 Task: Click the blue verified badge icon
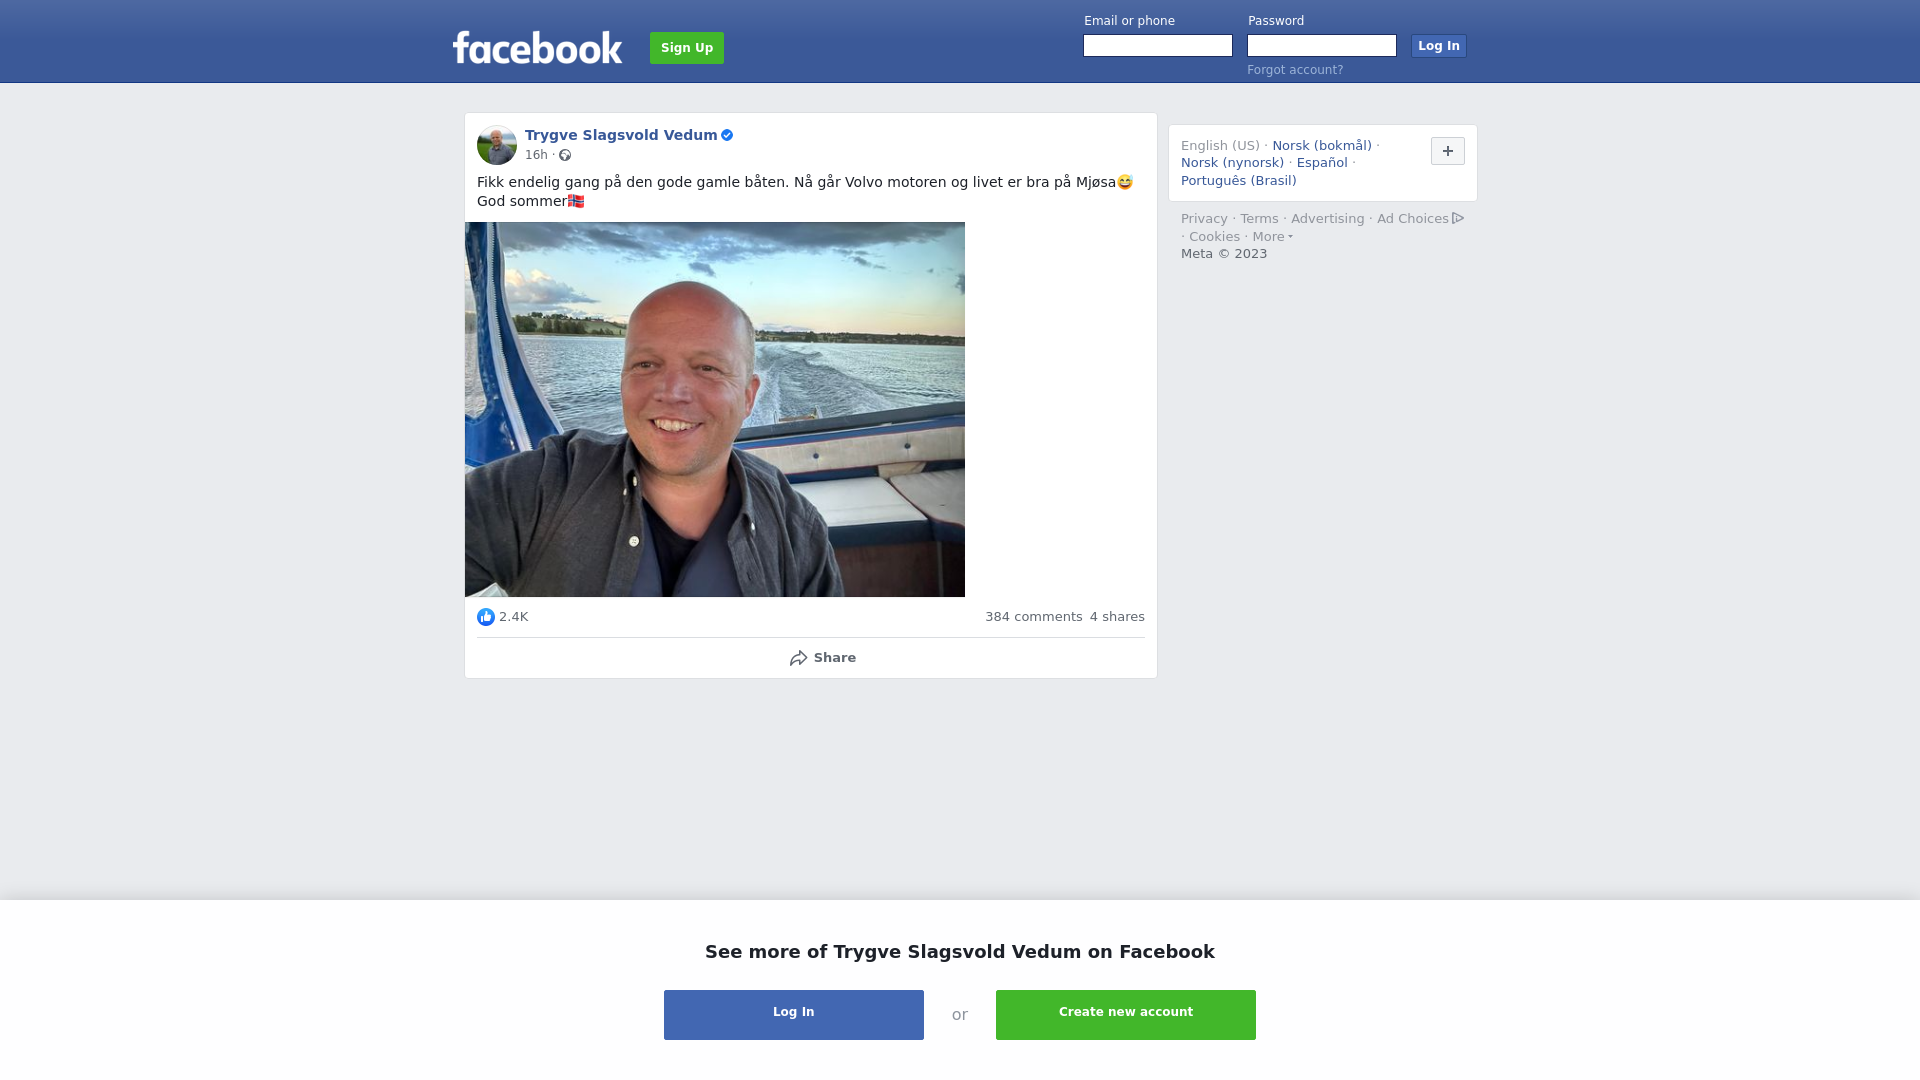coord(727,135)
